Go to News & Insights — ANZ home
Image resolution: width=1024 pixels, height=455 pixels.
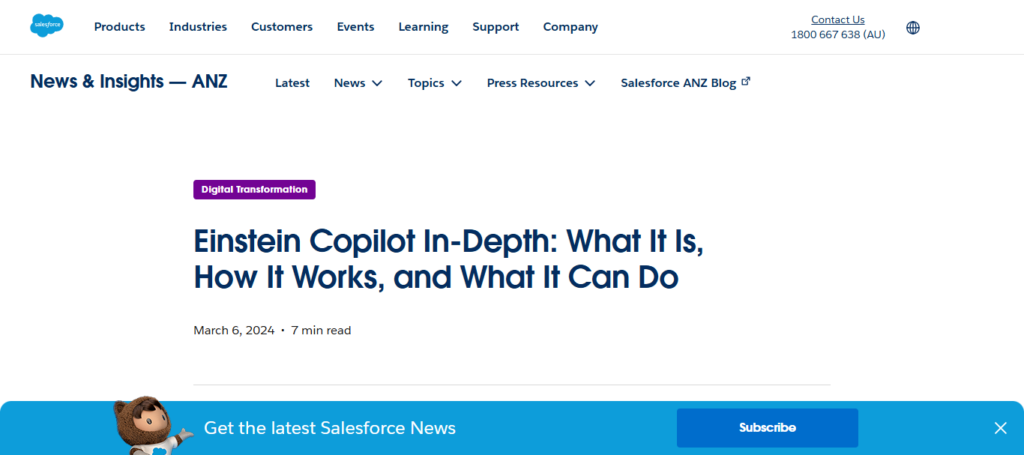[x=129, y=82]
